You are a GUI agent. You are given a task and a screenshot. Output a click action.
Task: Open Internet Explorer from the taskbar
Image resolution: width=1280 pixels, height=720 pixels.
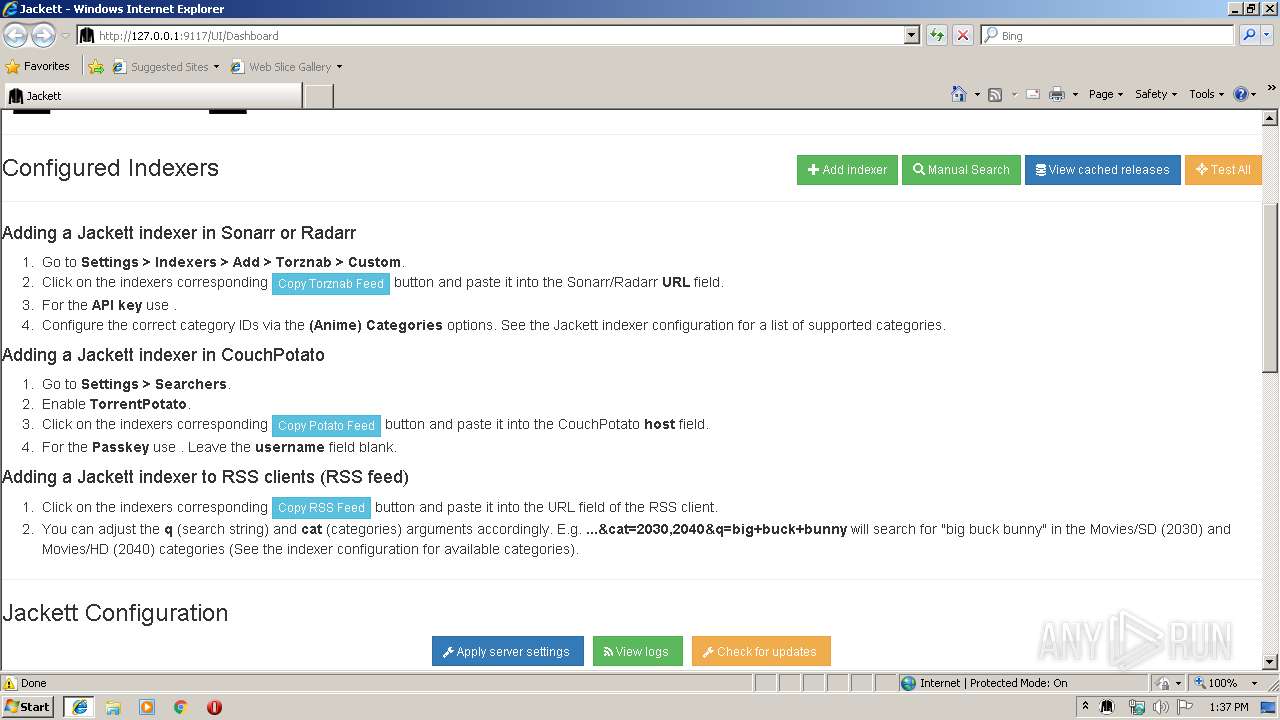click(x=79, y=707)
